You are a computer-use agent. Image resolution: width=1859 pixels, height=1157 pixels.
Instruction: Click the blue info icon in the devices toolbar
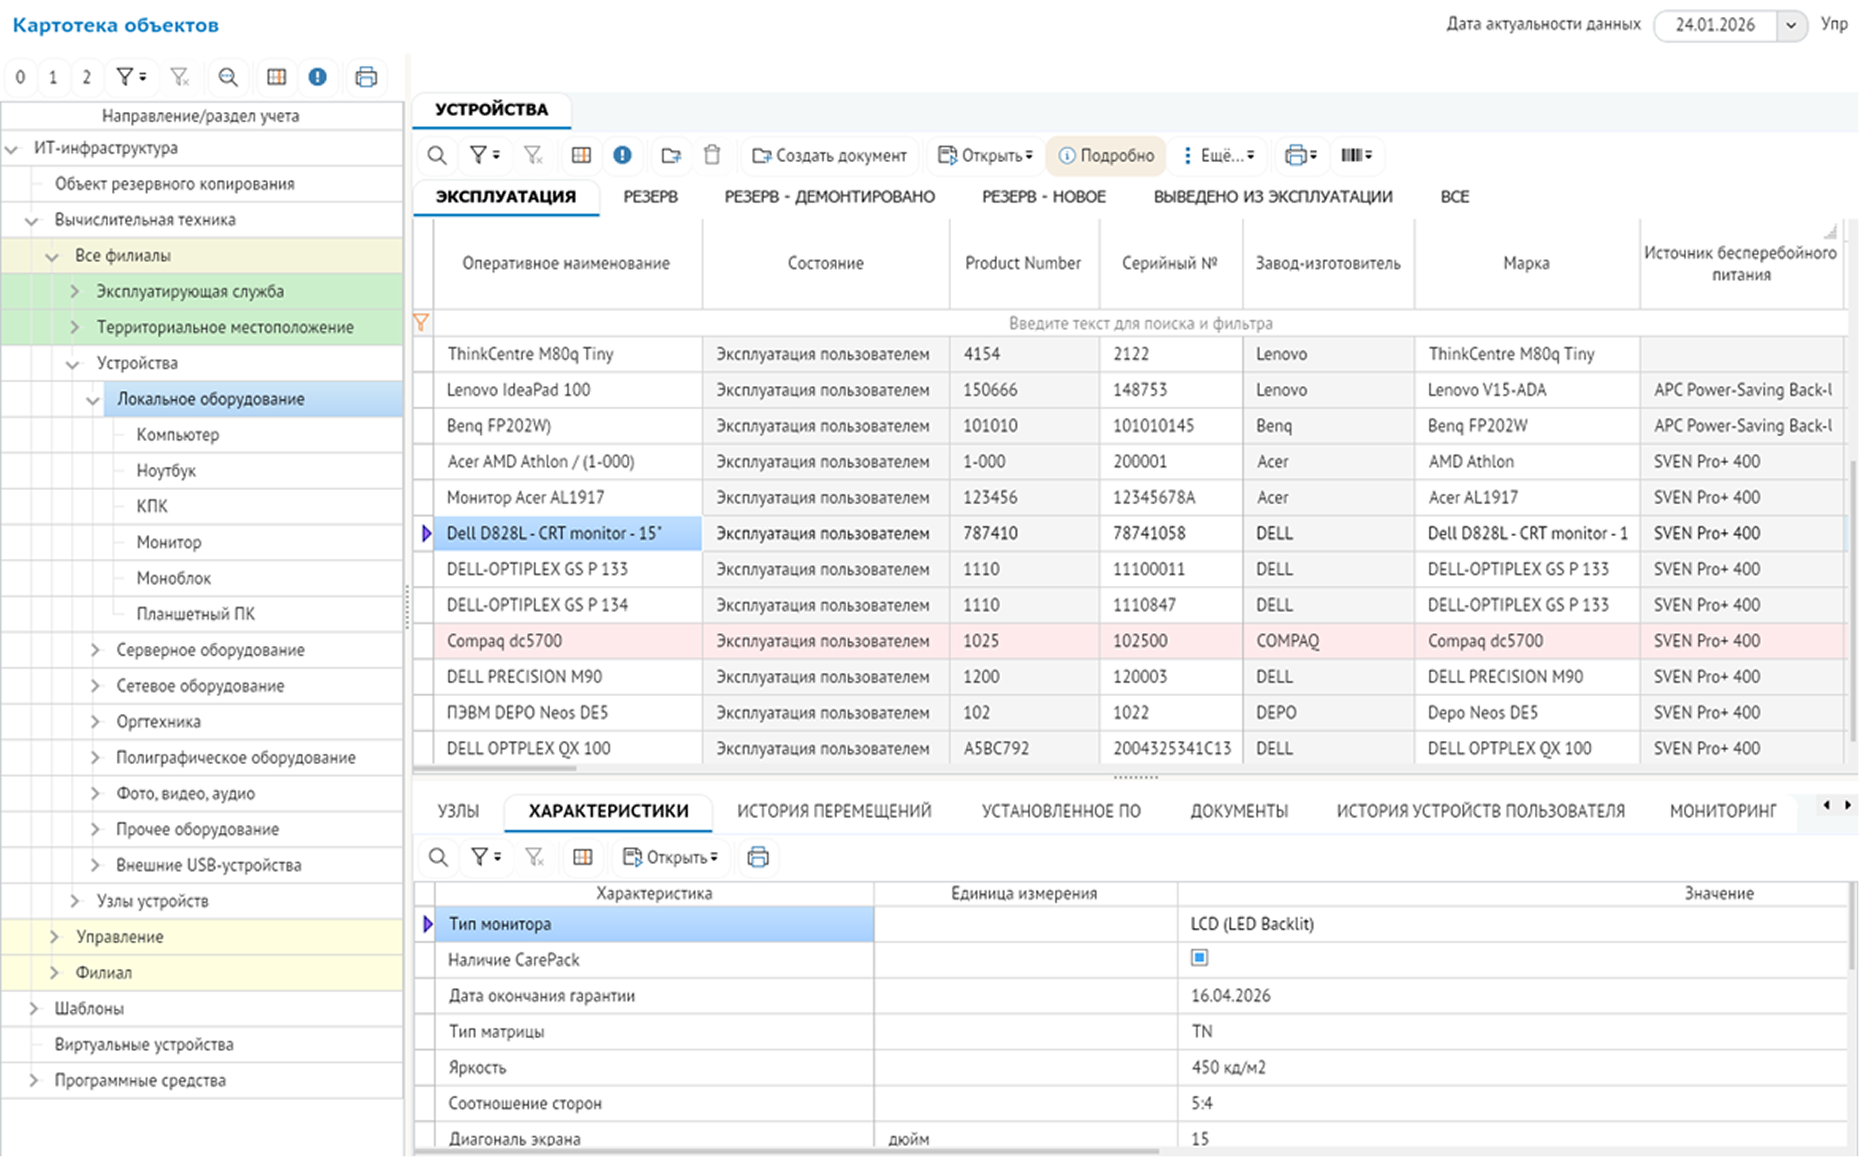(x=622, y=155)
